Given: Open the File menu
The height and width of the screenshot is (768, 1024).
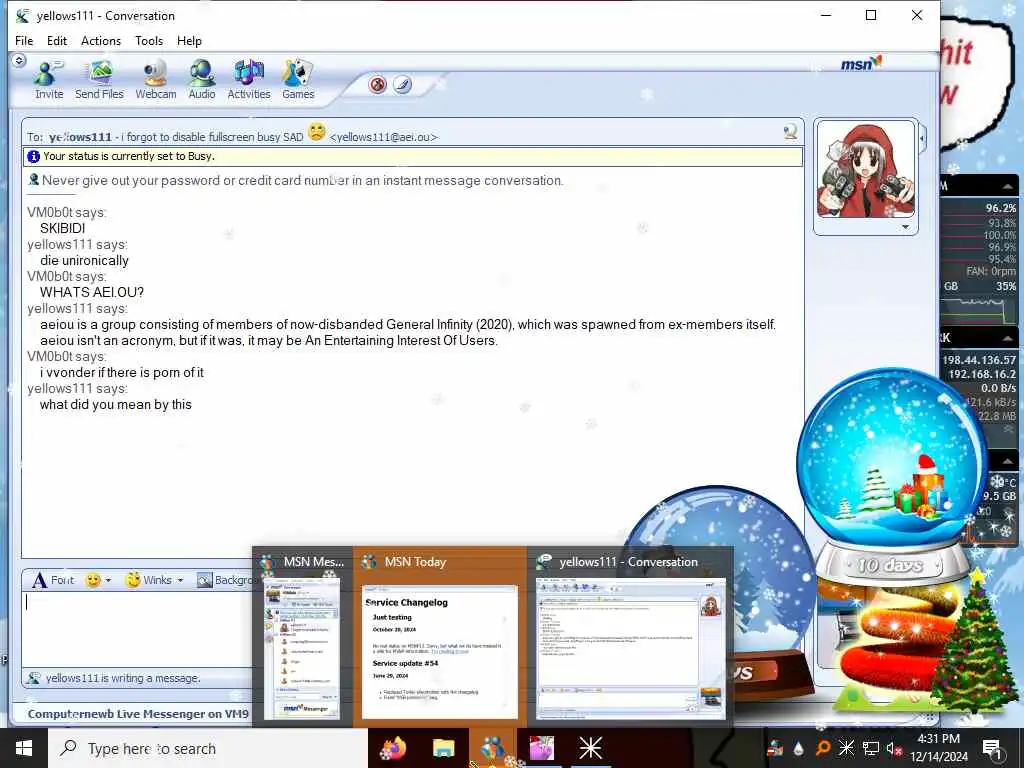Looking at the screenshot, I should pyautogui.click(x=24, y=40).
